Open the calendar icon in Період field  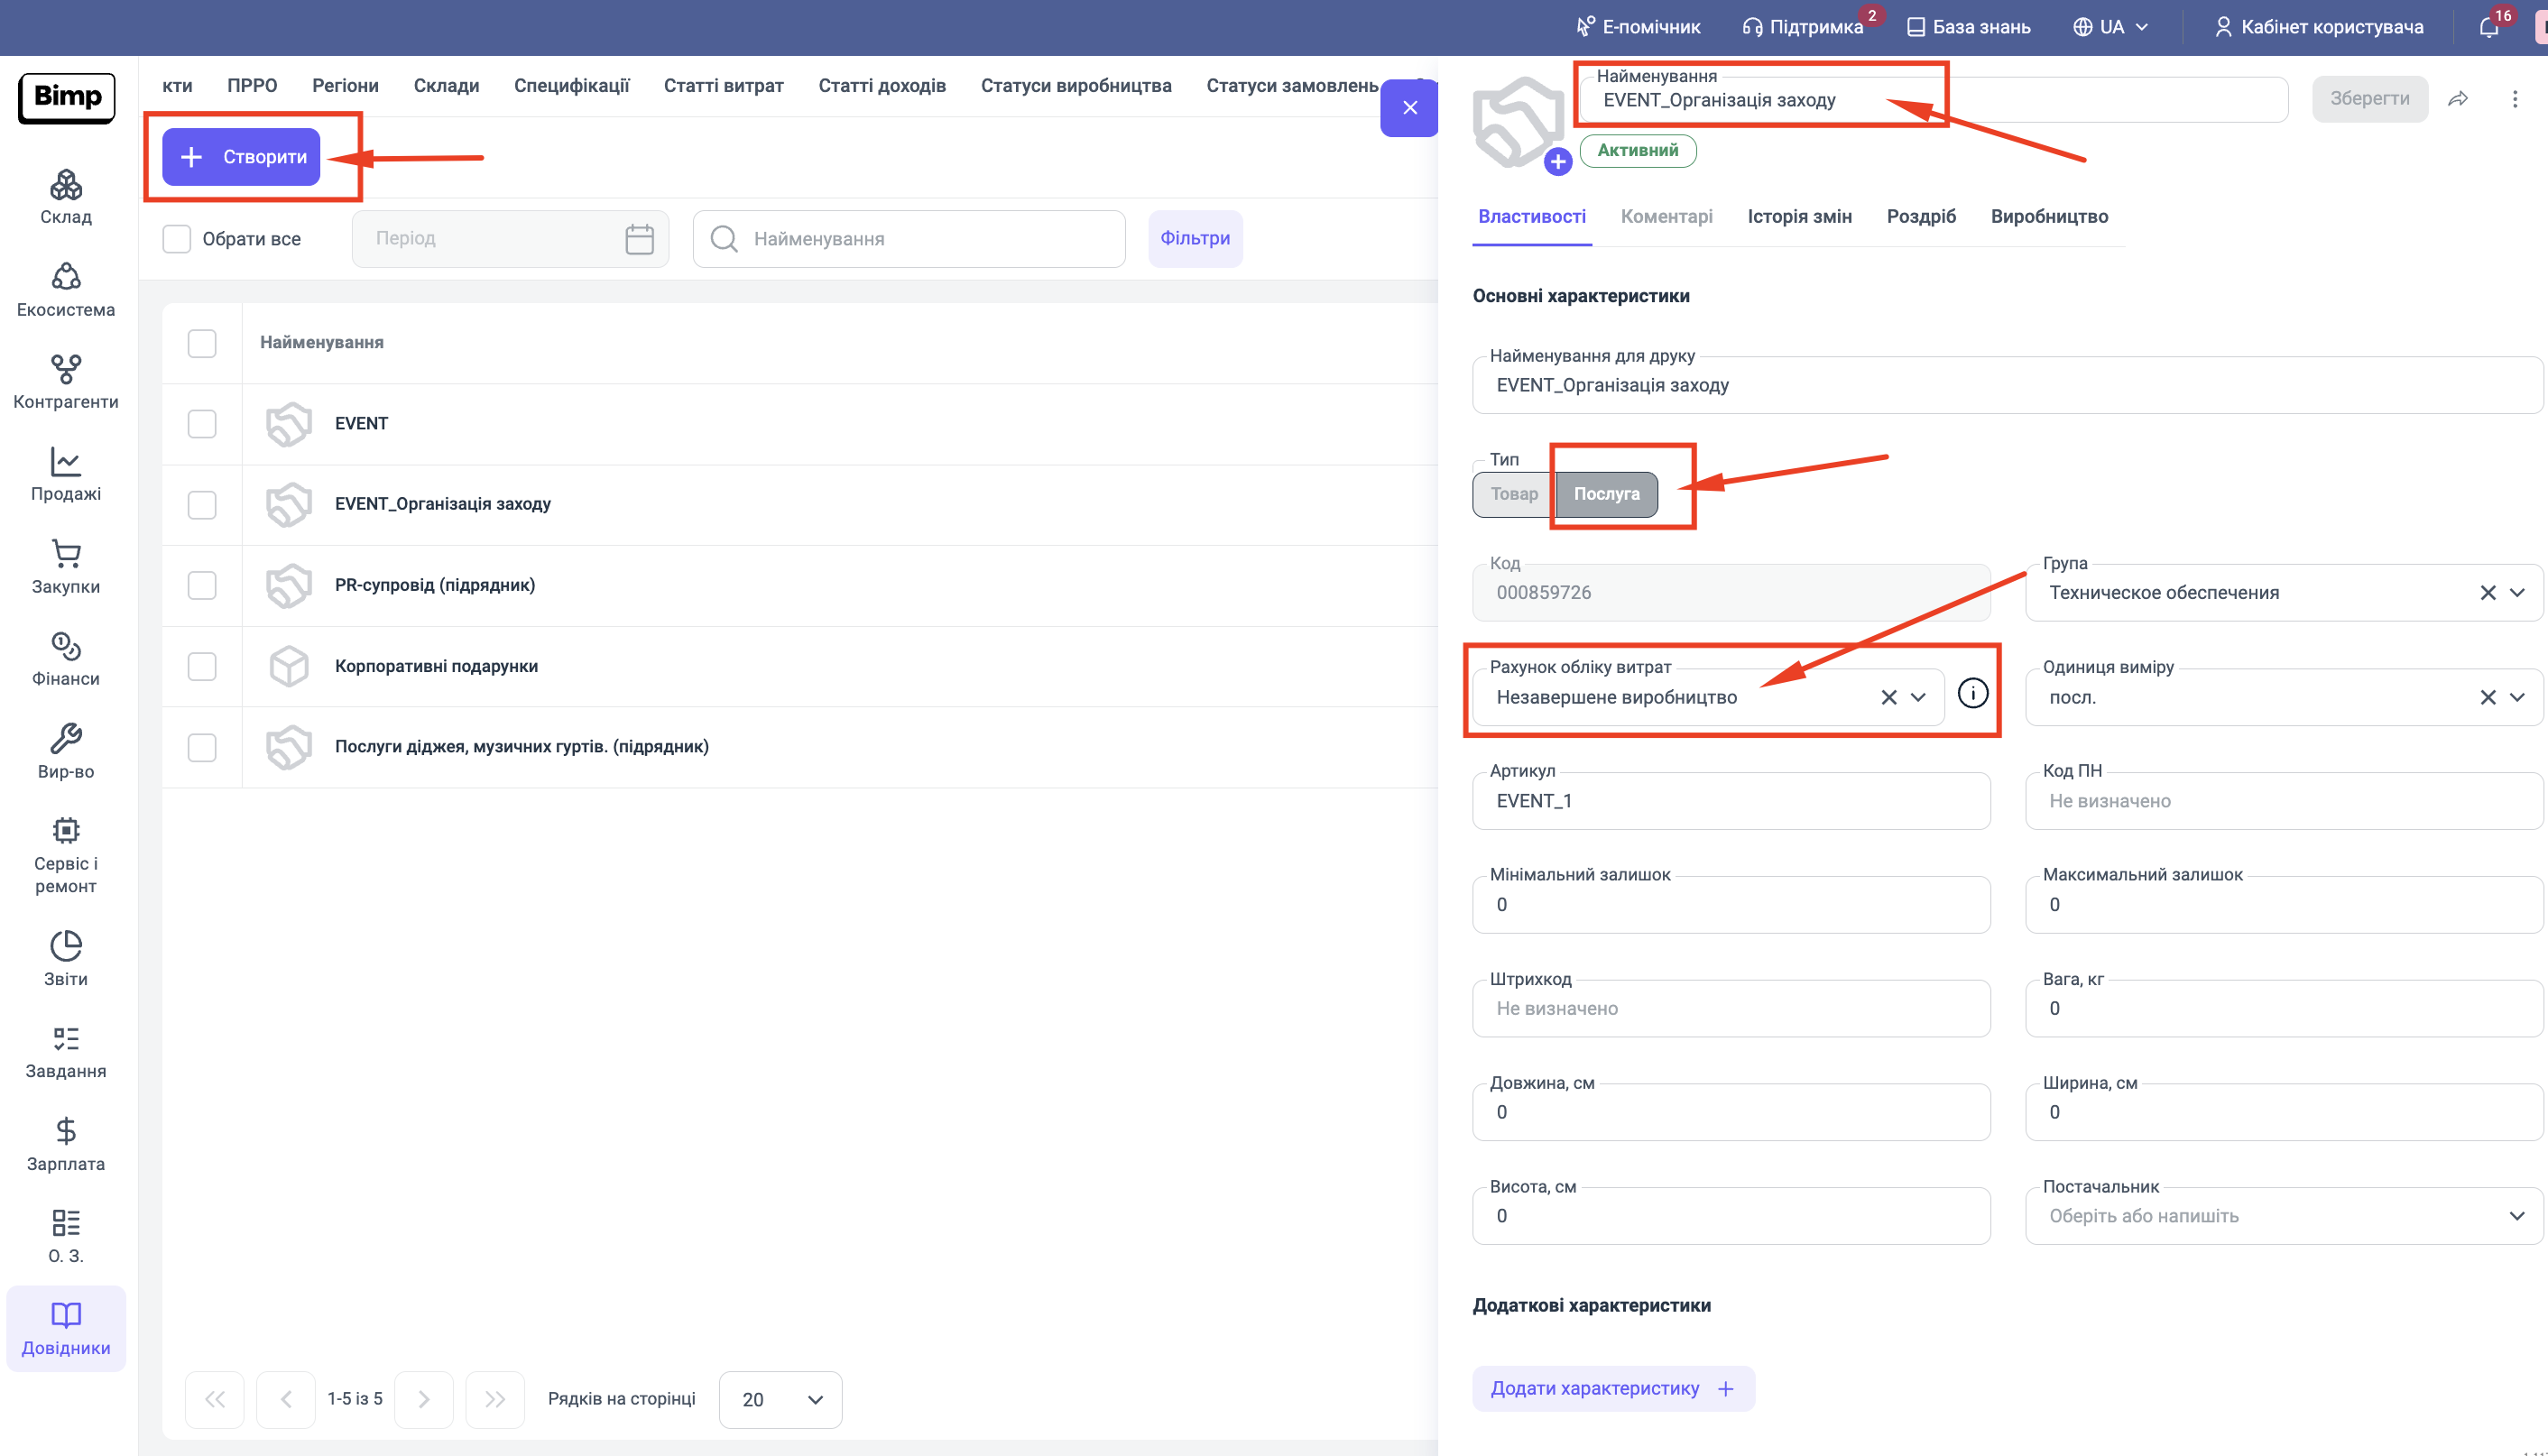[639, 239]
